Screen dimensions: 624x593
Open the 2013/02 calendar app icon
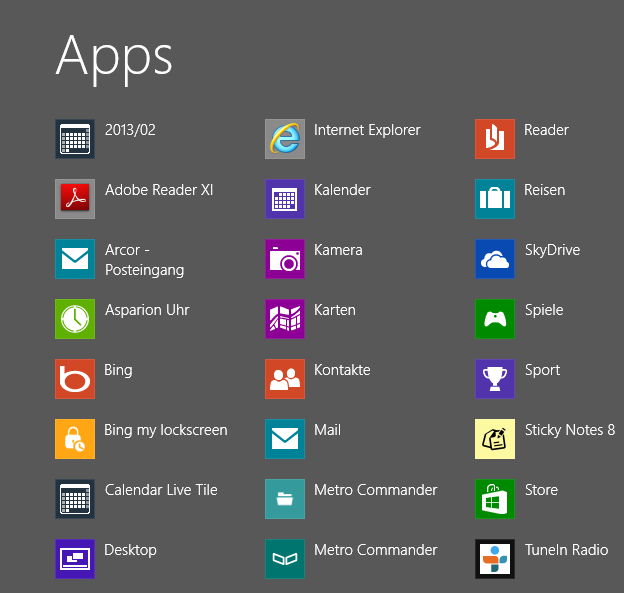75,139
